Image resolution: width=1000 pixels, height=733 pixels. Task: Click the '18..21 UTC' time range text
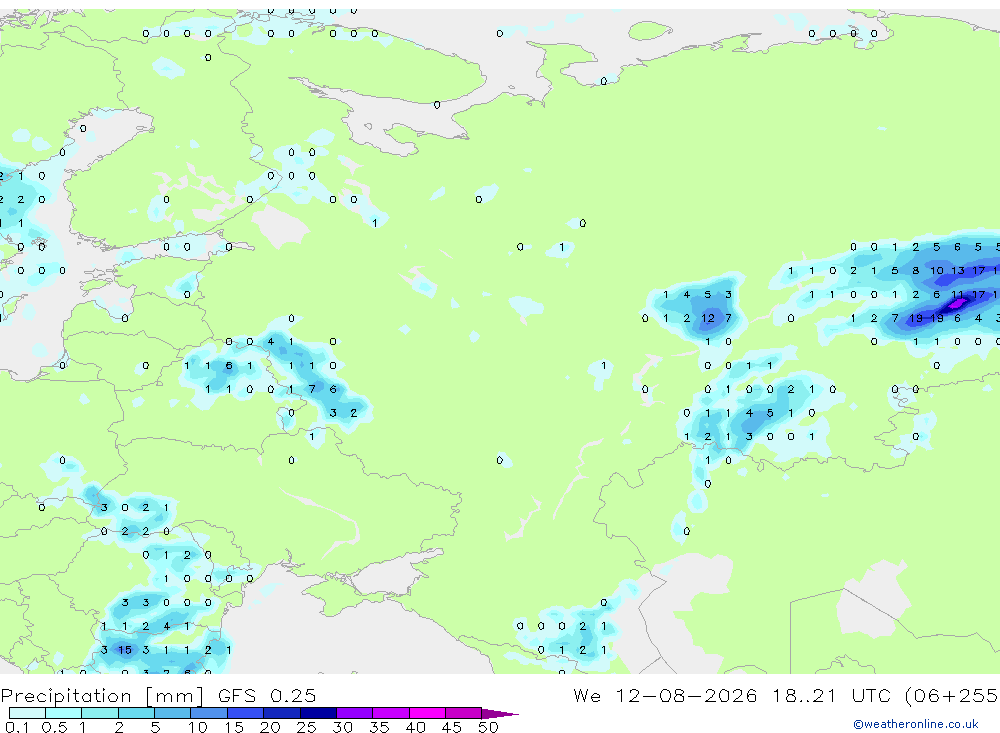(x=833, y=695)
